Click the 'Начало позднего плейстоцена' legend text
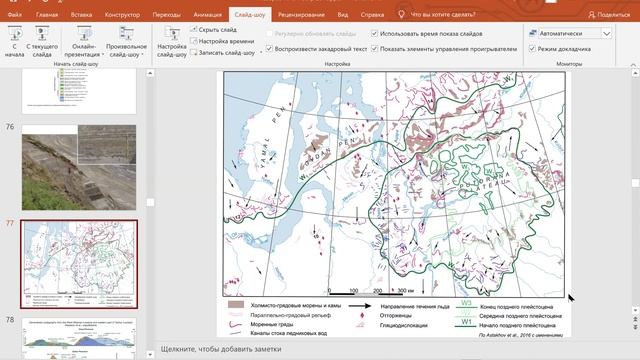Viewport: 640px width, 360px height. click(517, 325)
